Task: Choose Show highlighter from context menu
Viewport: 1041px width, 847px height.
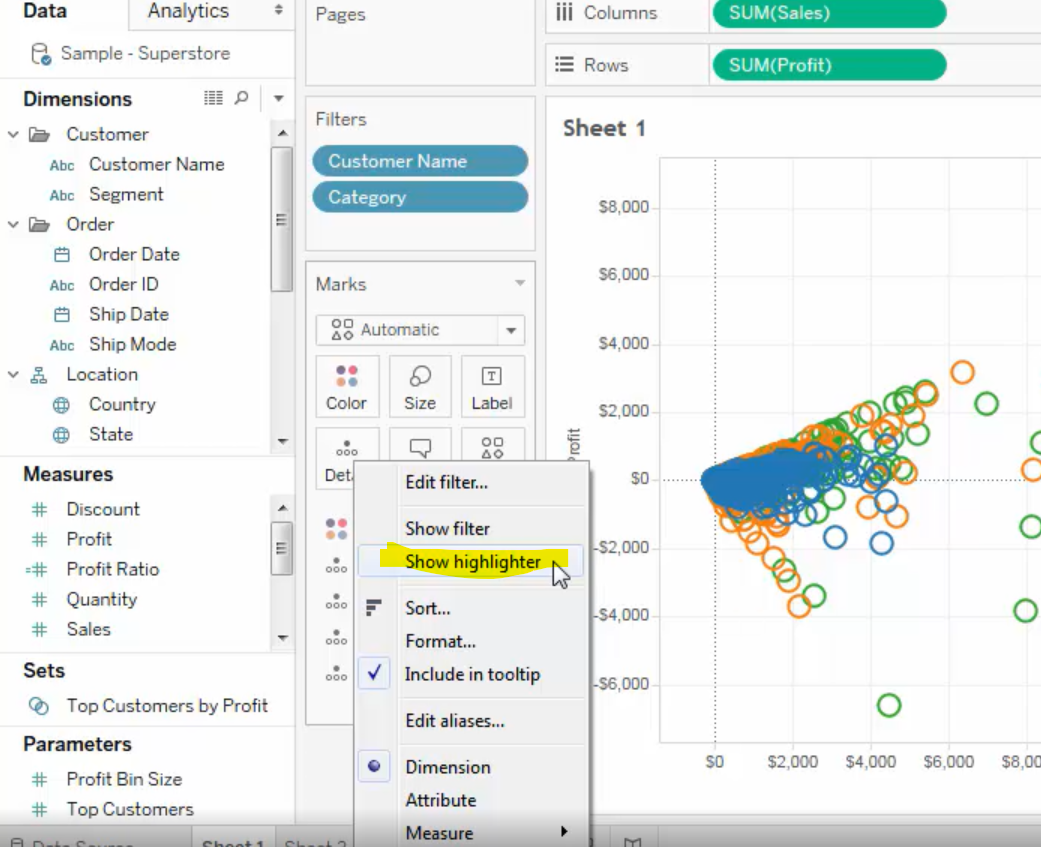Action: tap(472, 562)
